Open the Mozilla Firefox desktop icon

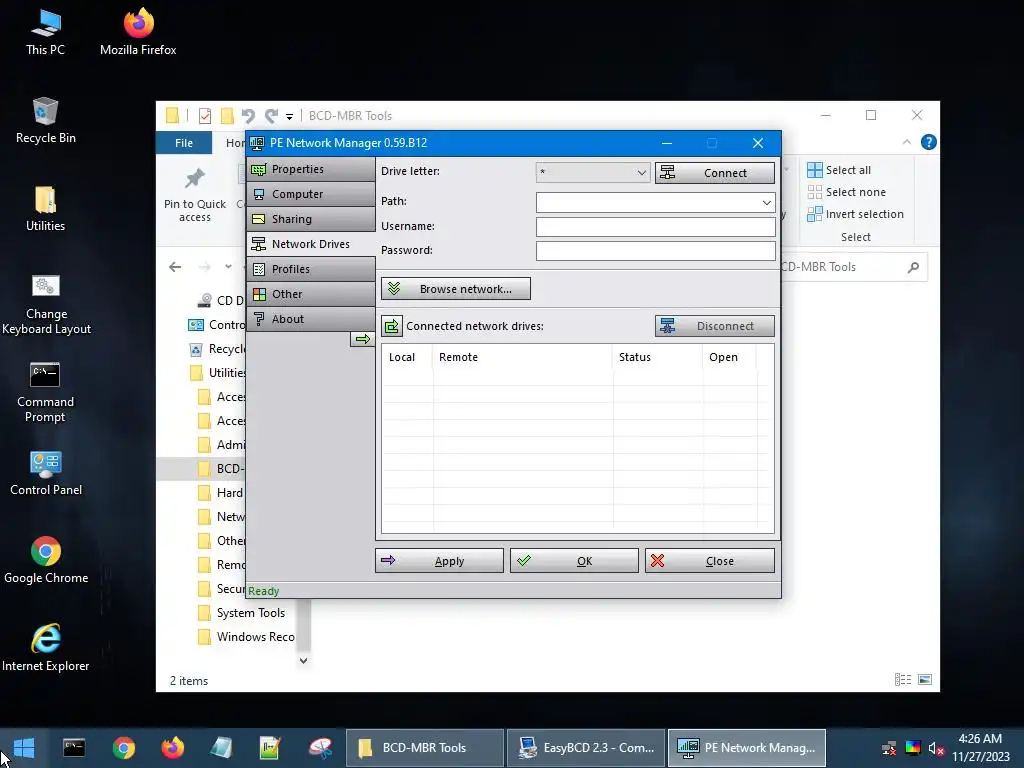point(138,33)
